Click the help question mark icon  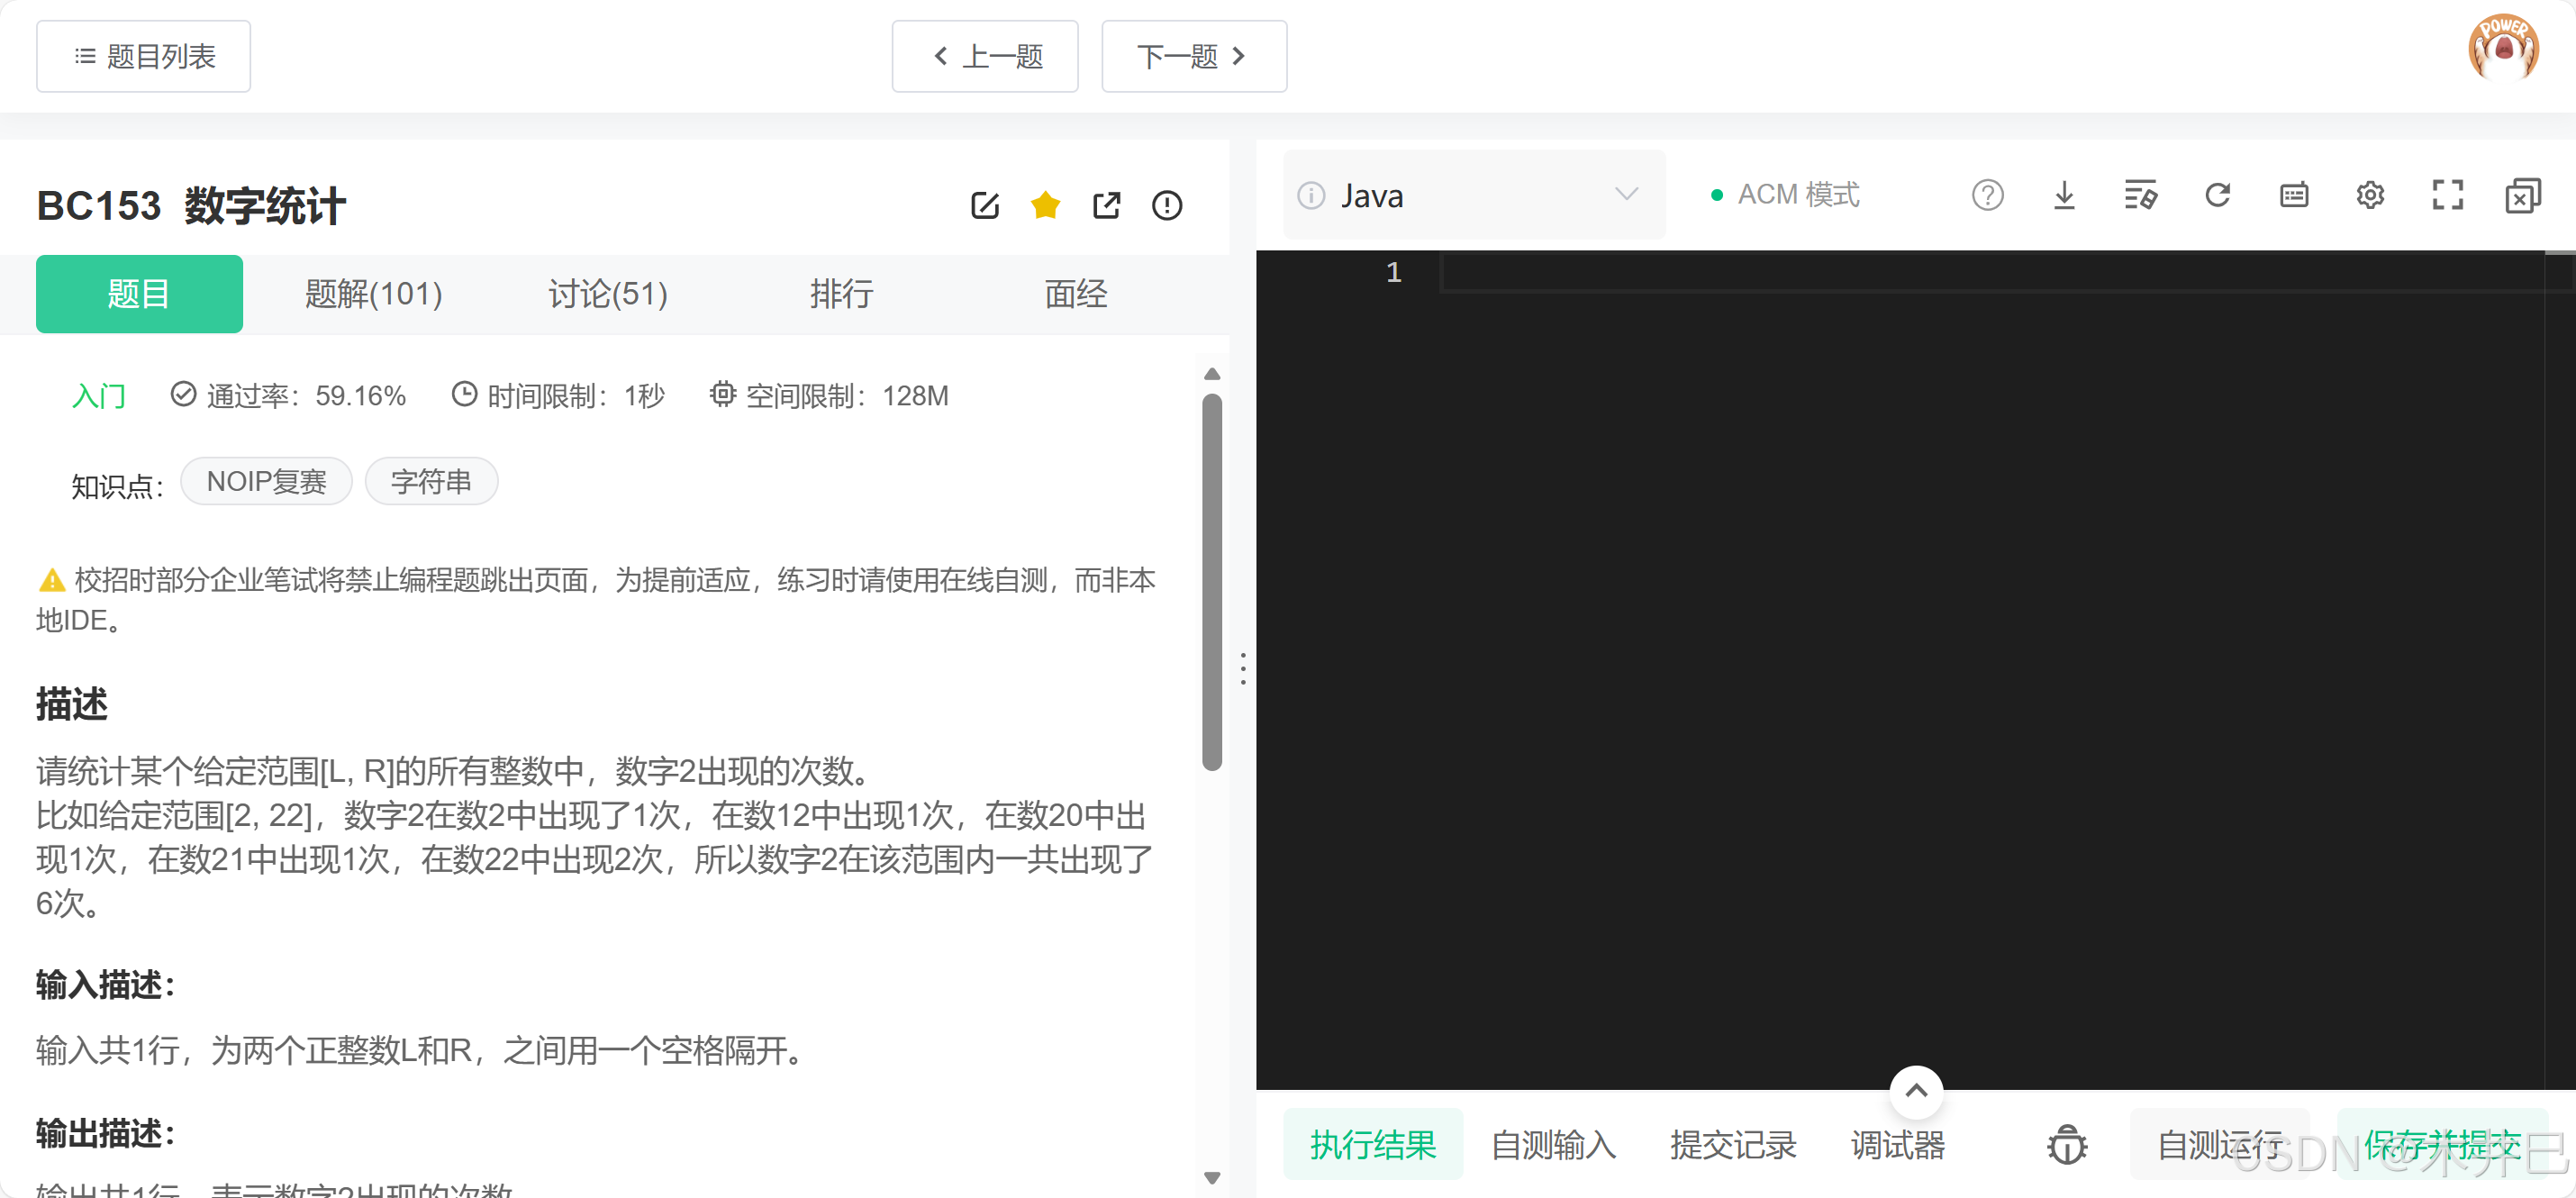click(1987, 195)
